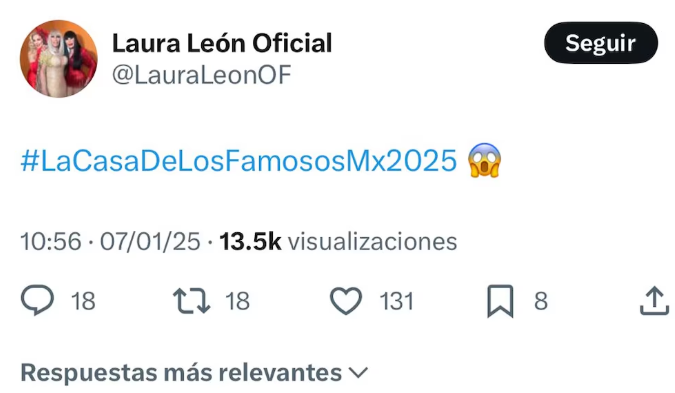Click the reply count 18 next to bubble
The height and width of the screenshot is (393, 675).
pyautogui.click(x=83, y=301)
